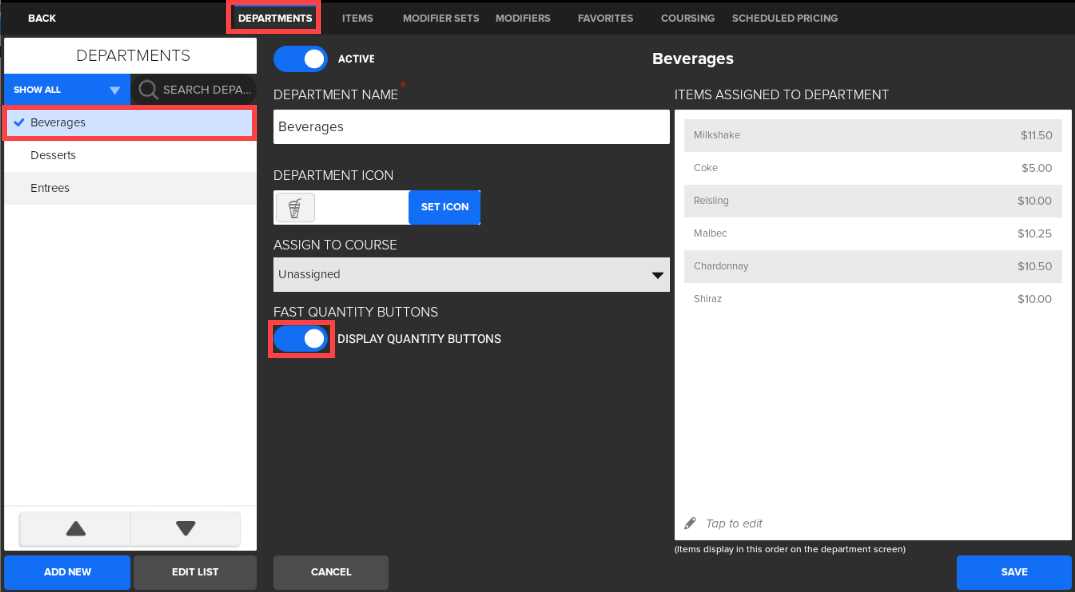Viewport: 1075px width, 592px height.
Task: Click the pencil Tap to edit icon
Action: tap(690, 524)
